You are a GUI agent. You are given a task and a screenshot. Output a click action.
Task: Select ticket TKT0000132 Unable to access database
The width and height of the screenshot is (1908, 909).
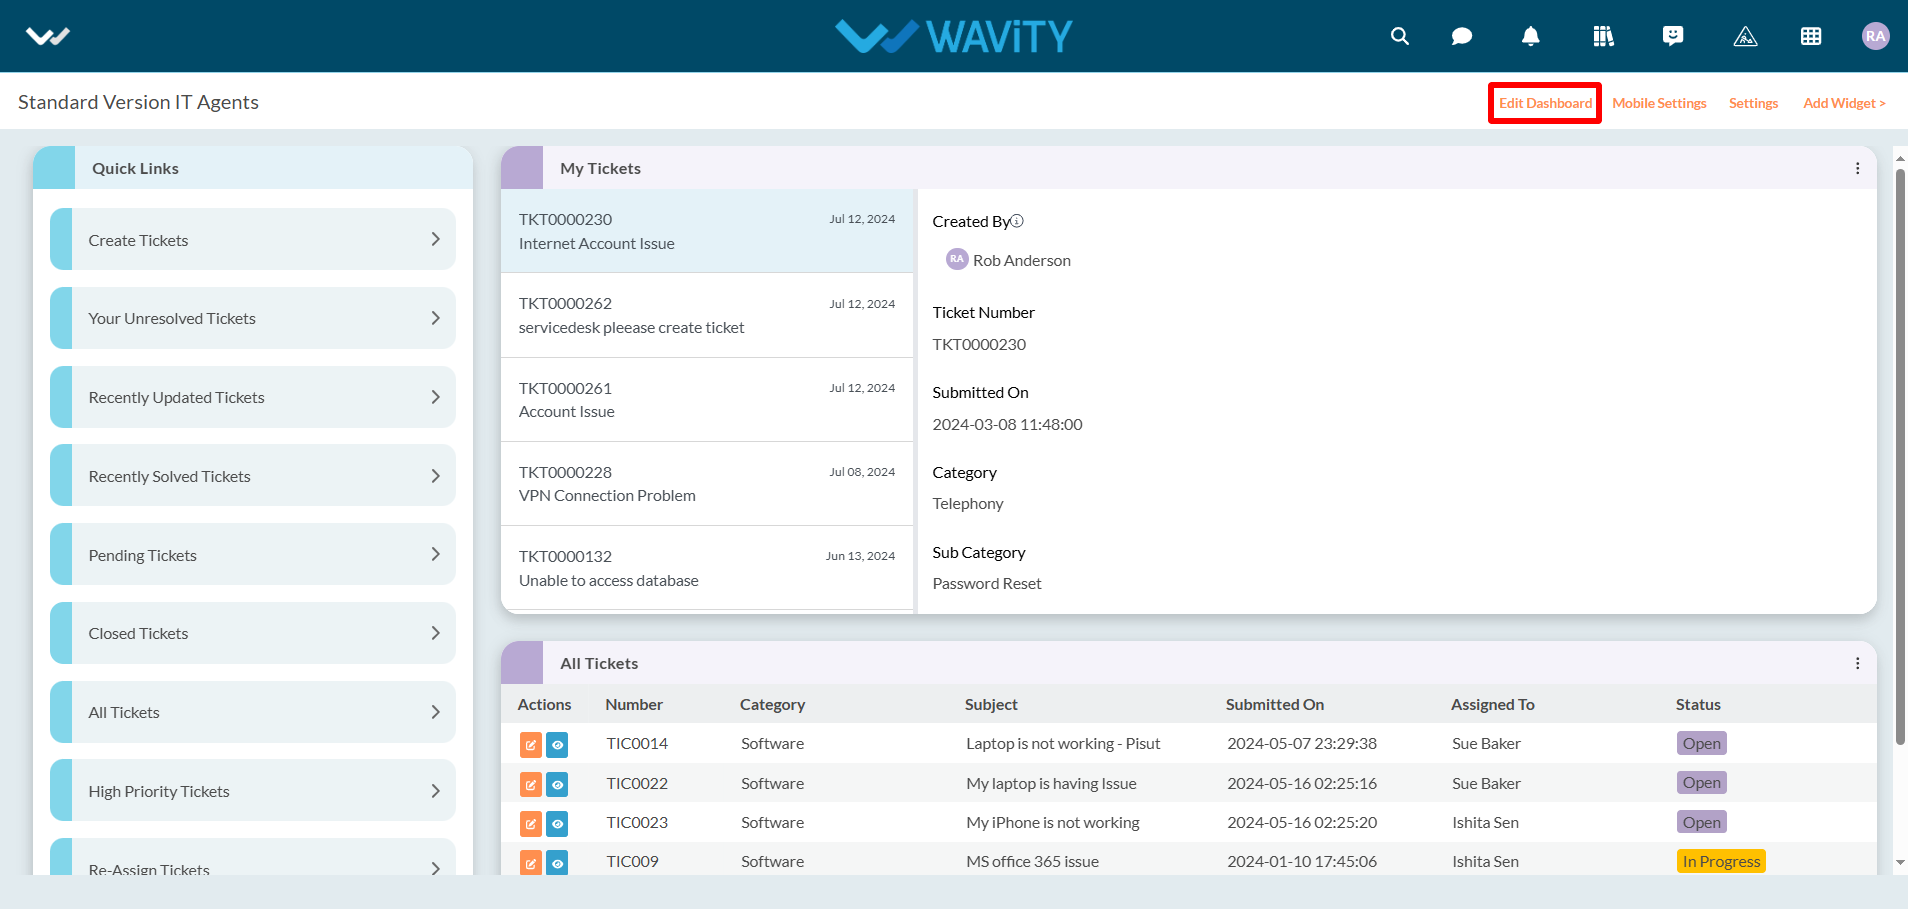(x=707, y=568)
